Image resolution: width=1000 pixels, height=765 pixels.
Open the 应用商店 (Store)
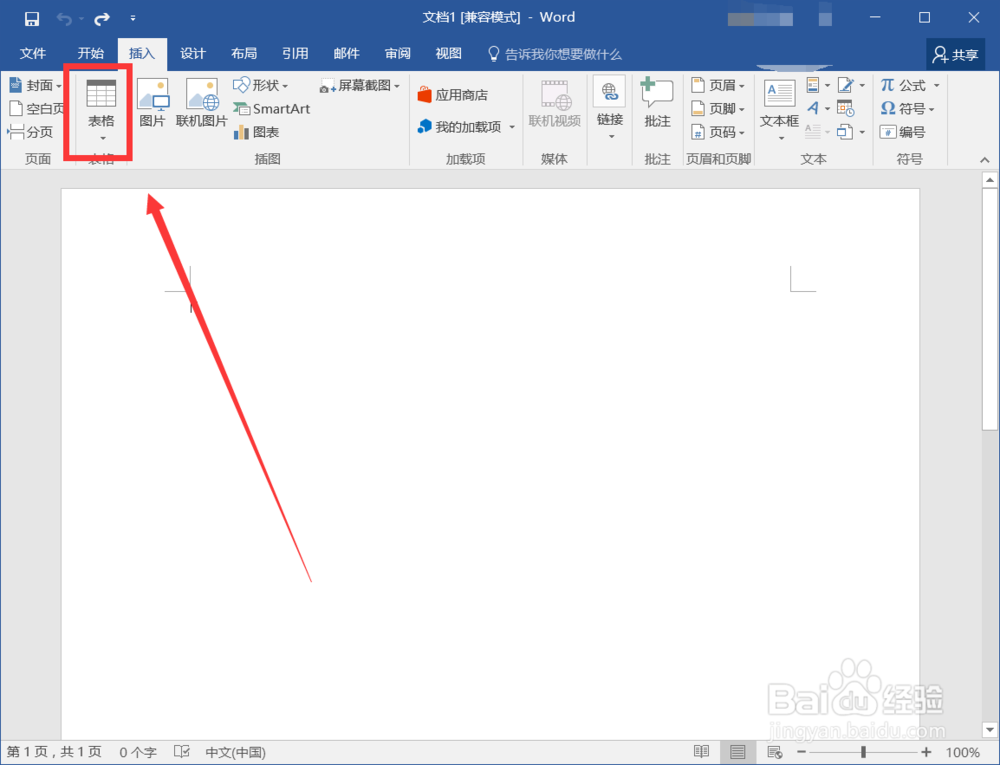click(x=453, y=95)
